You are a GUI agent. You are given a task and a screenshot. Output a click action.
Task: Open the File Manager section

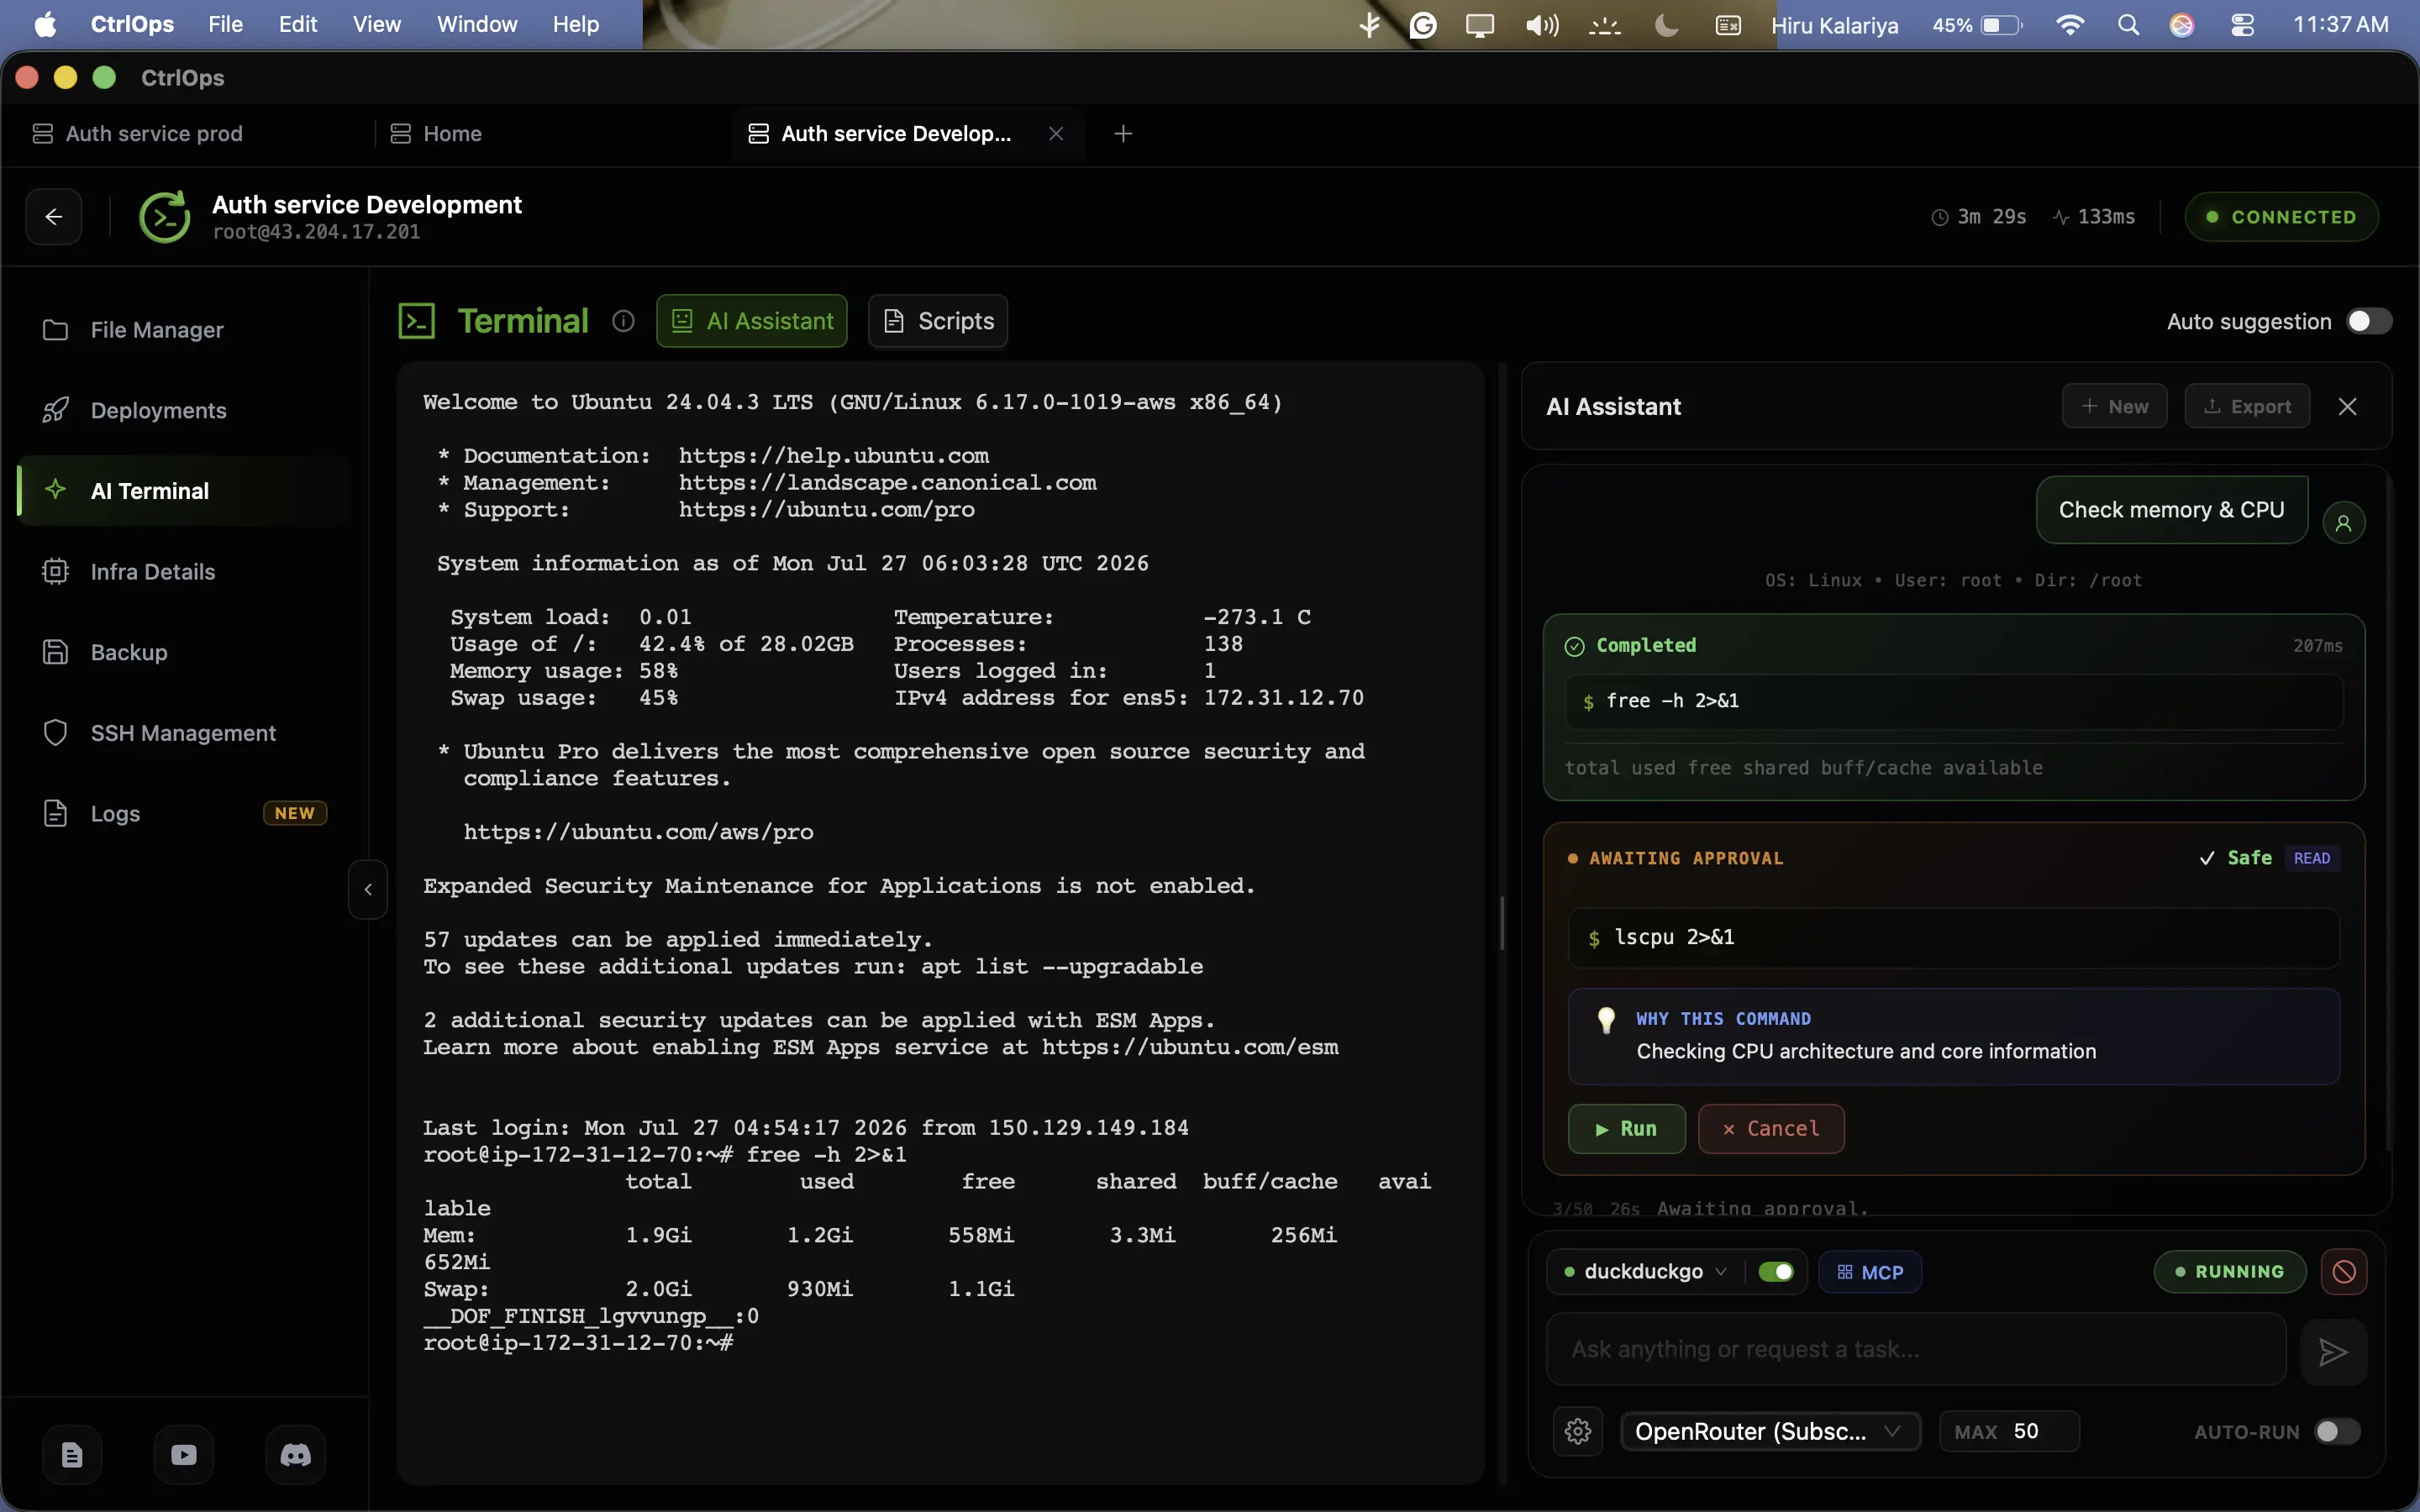pyautogui.click(x=185, y=330)
